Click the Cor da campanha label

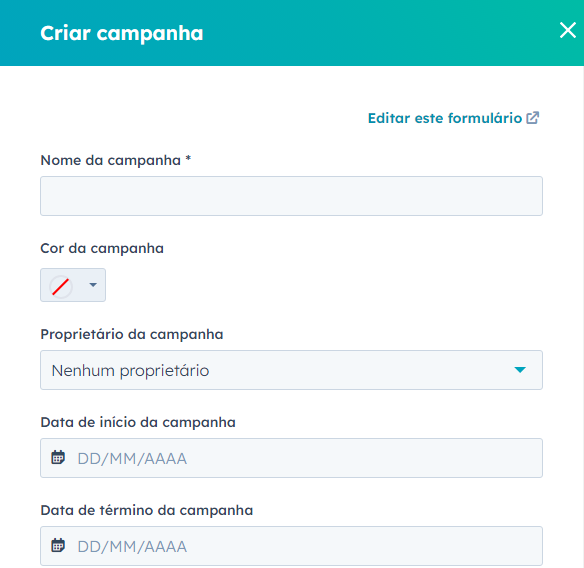click(x=102, y=248)
